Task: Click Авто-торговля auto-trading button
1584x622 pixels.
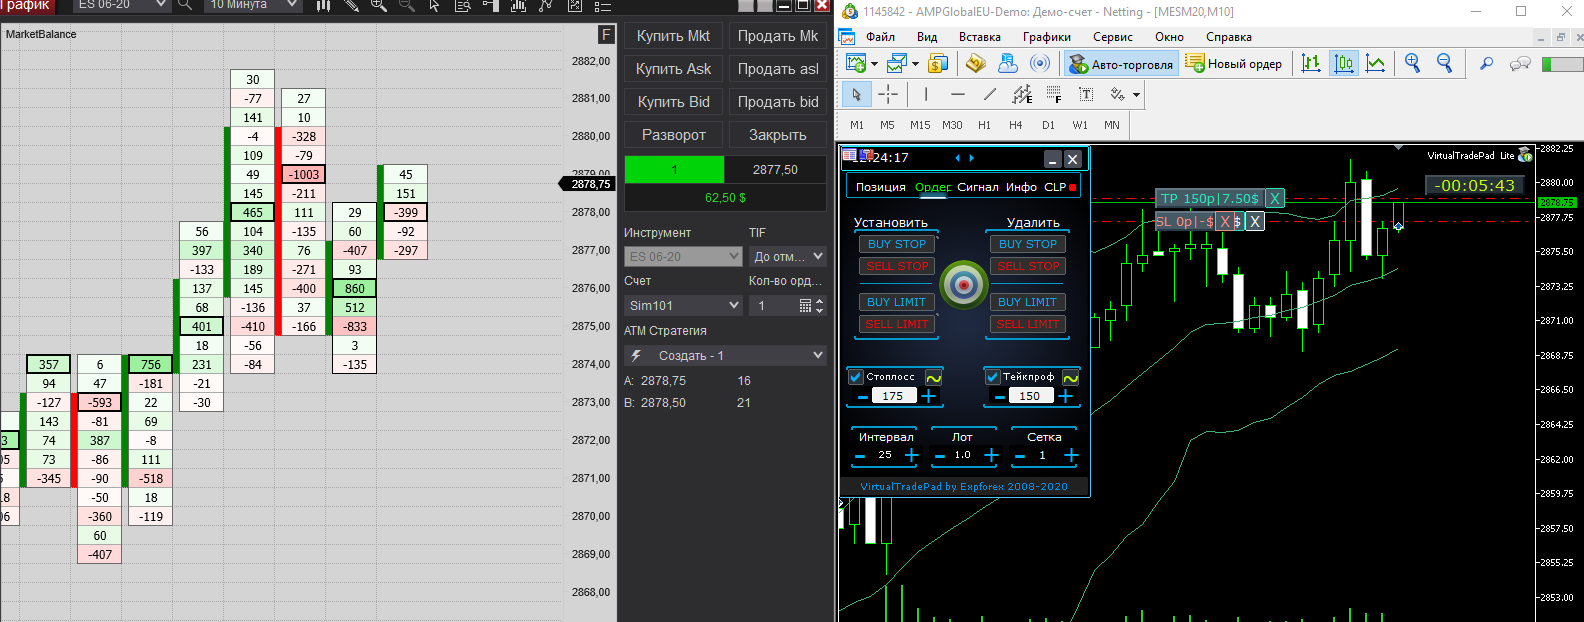Action: [1121, 64]
